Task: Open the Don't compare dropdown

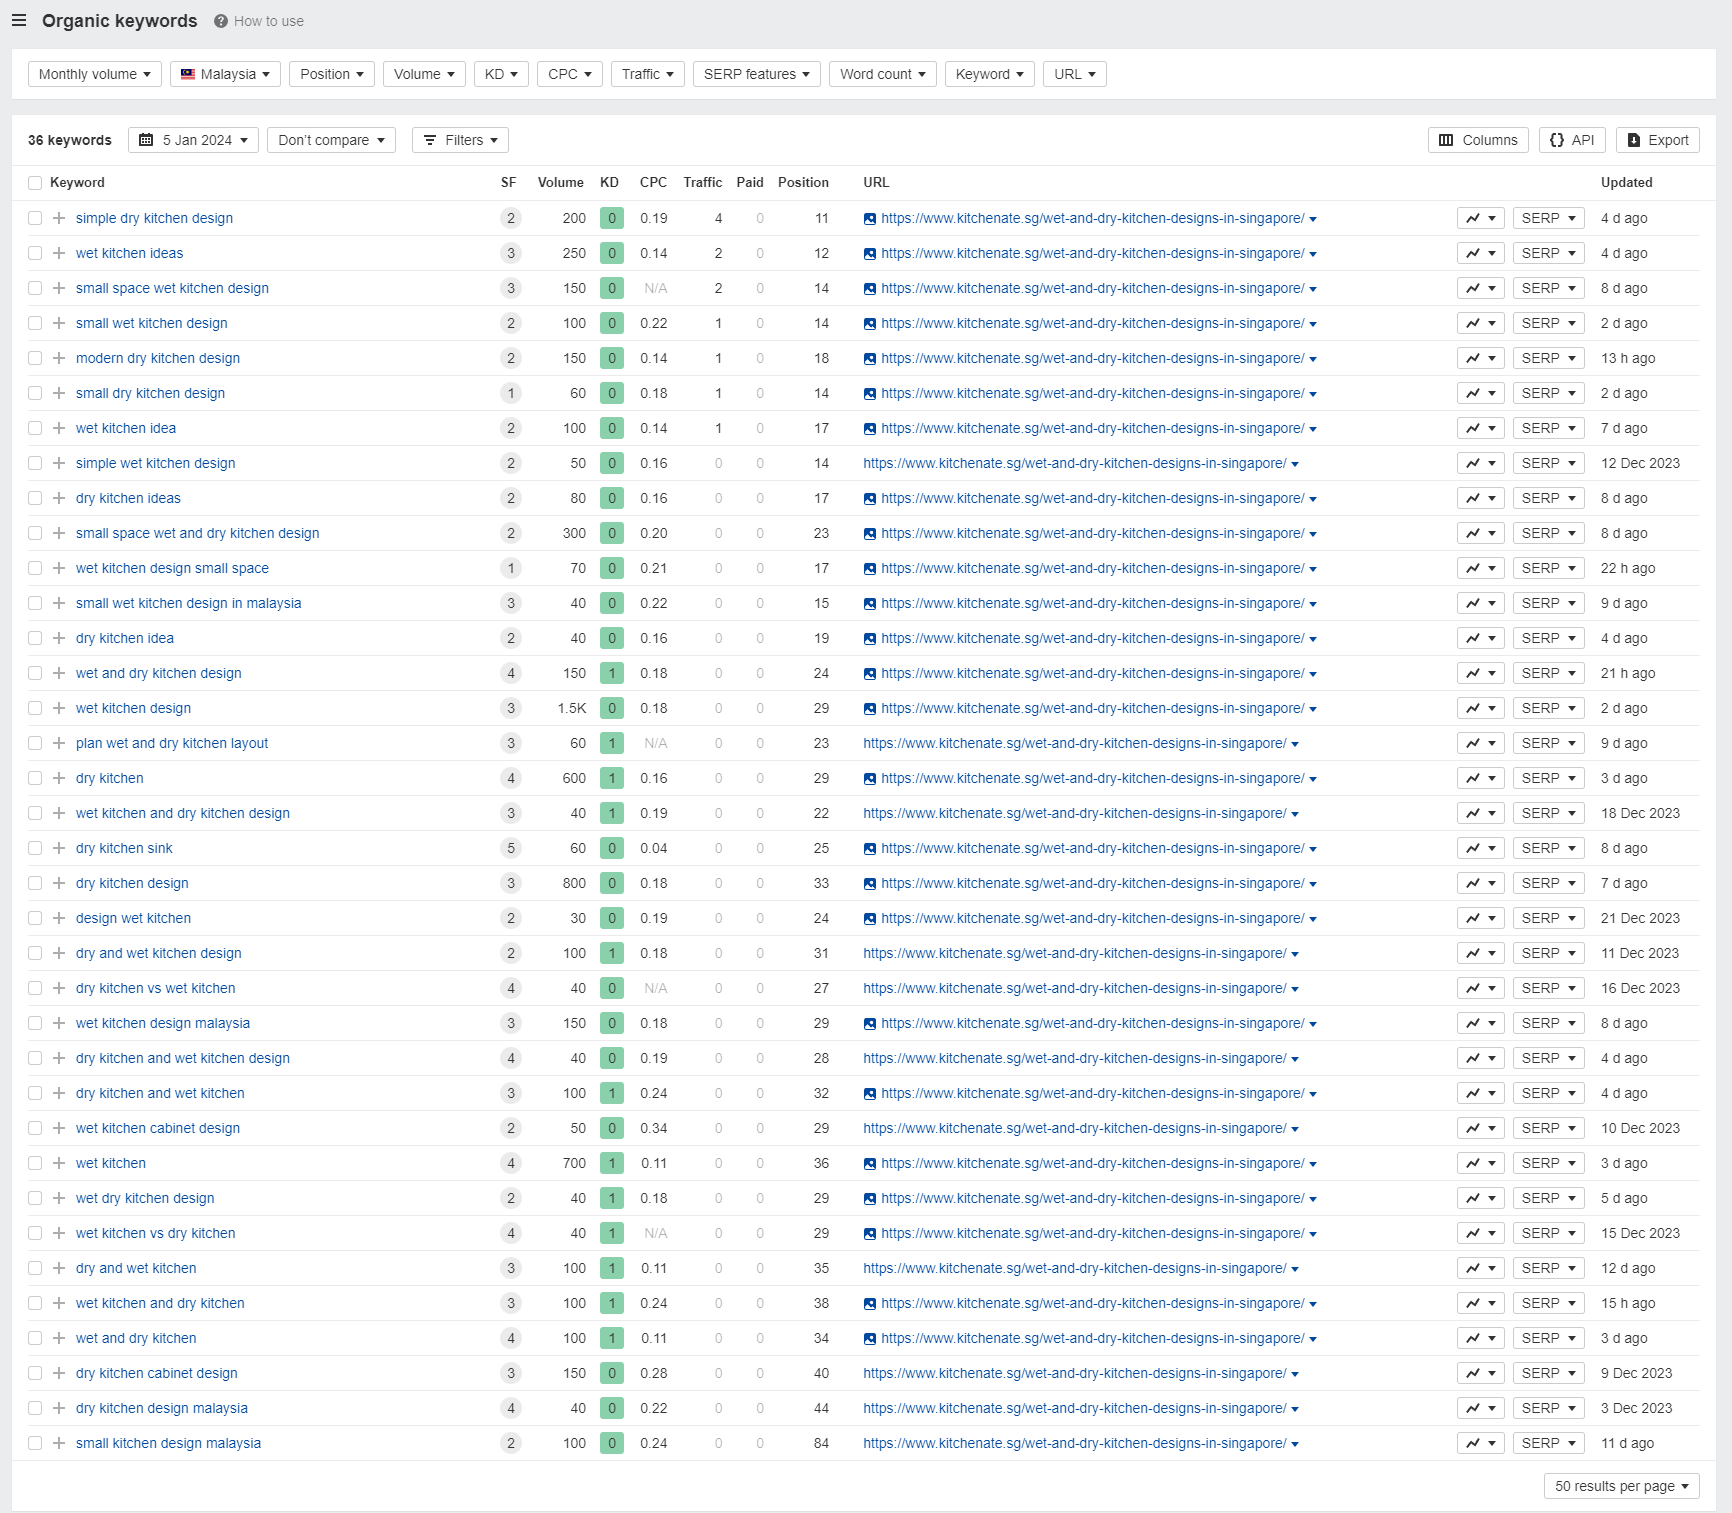Action: tap(331, 140)
